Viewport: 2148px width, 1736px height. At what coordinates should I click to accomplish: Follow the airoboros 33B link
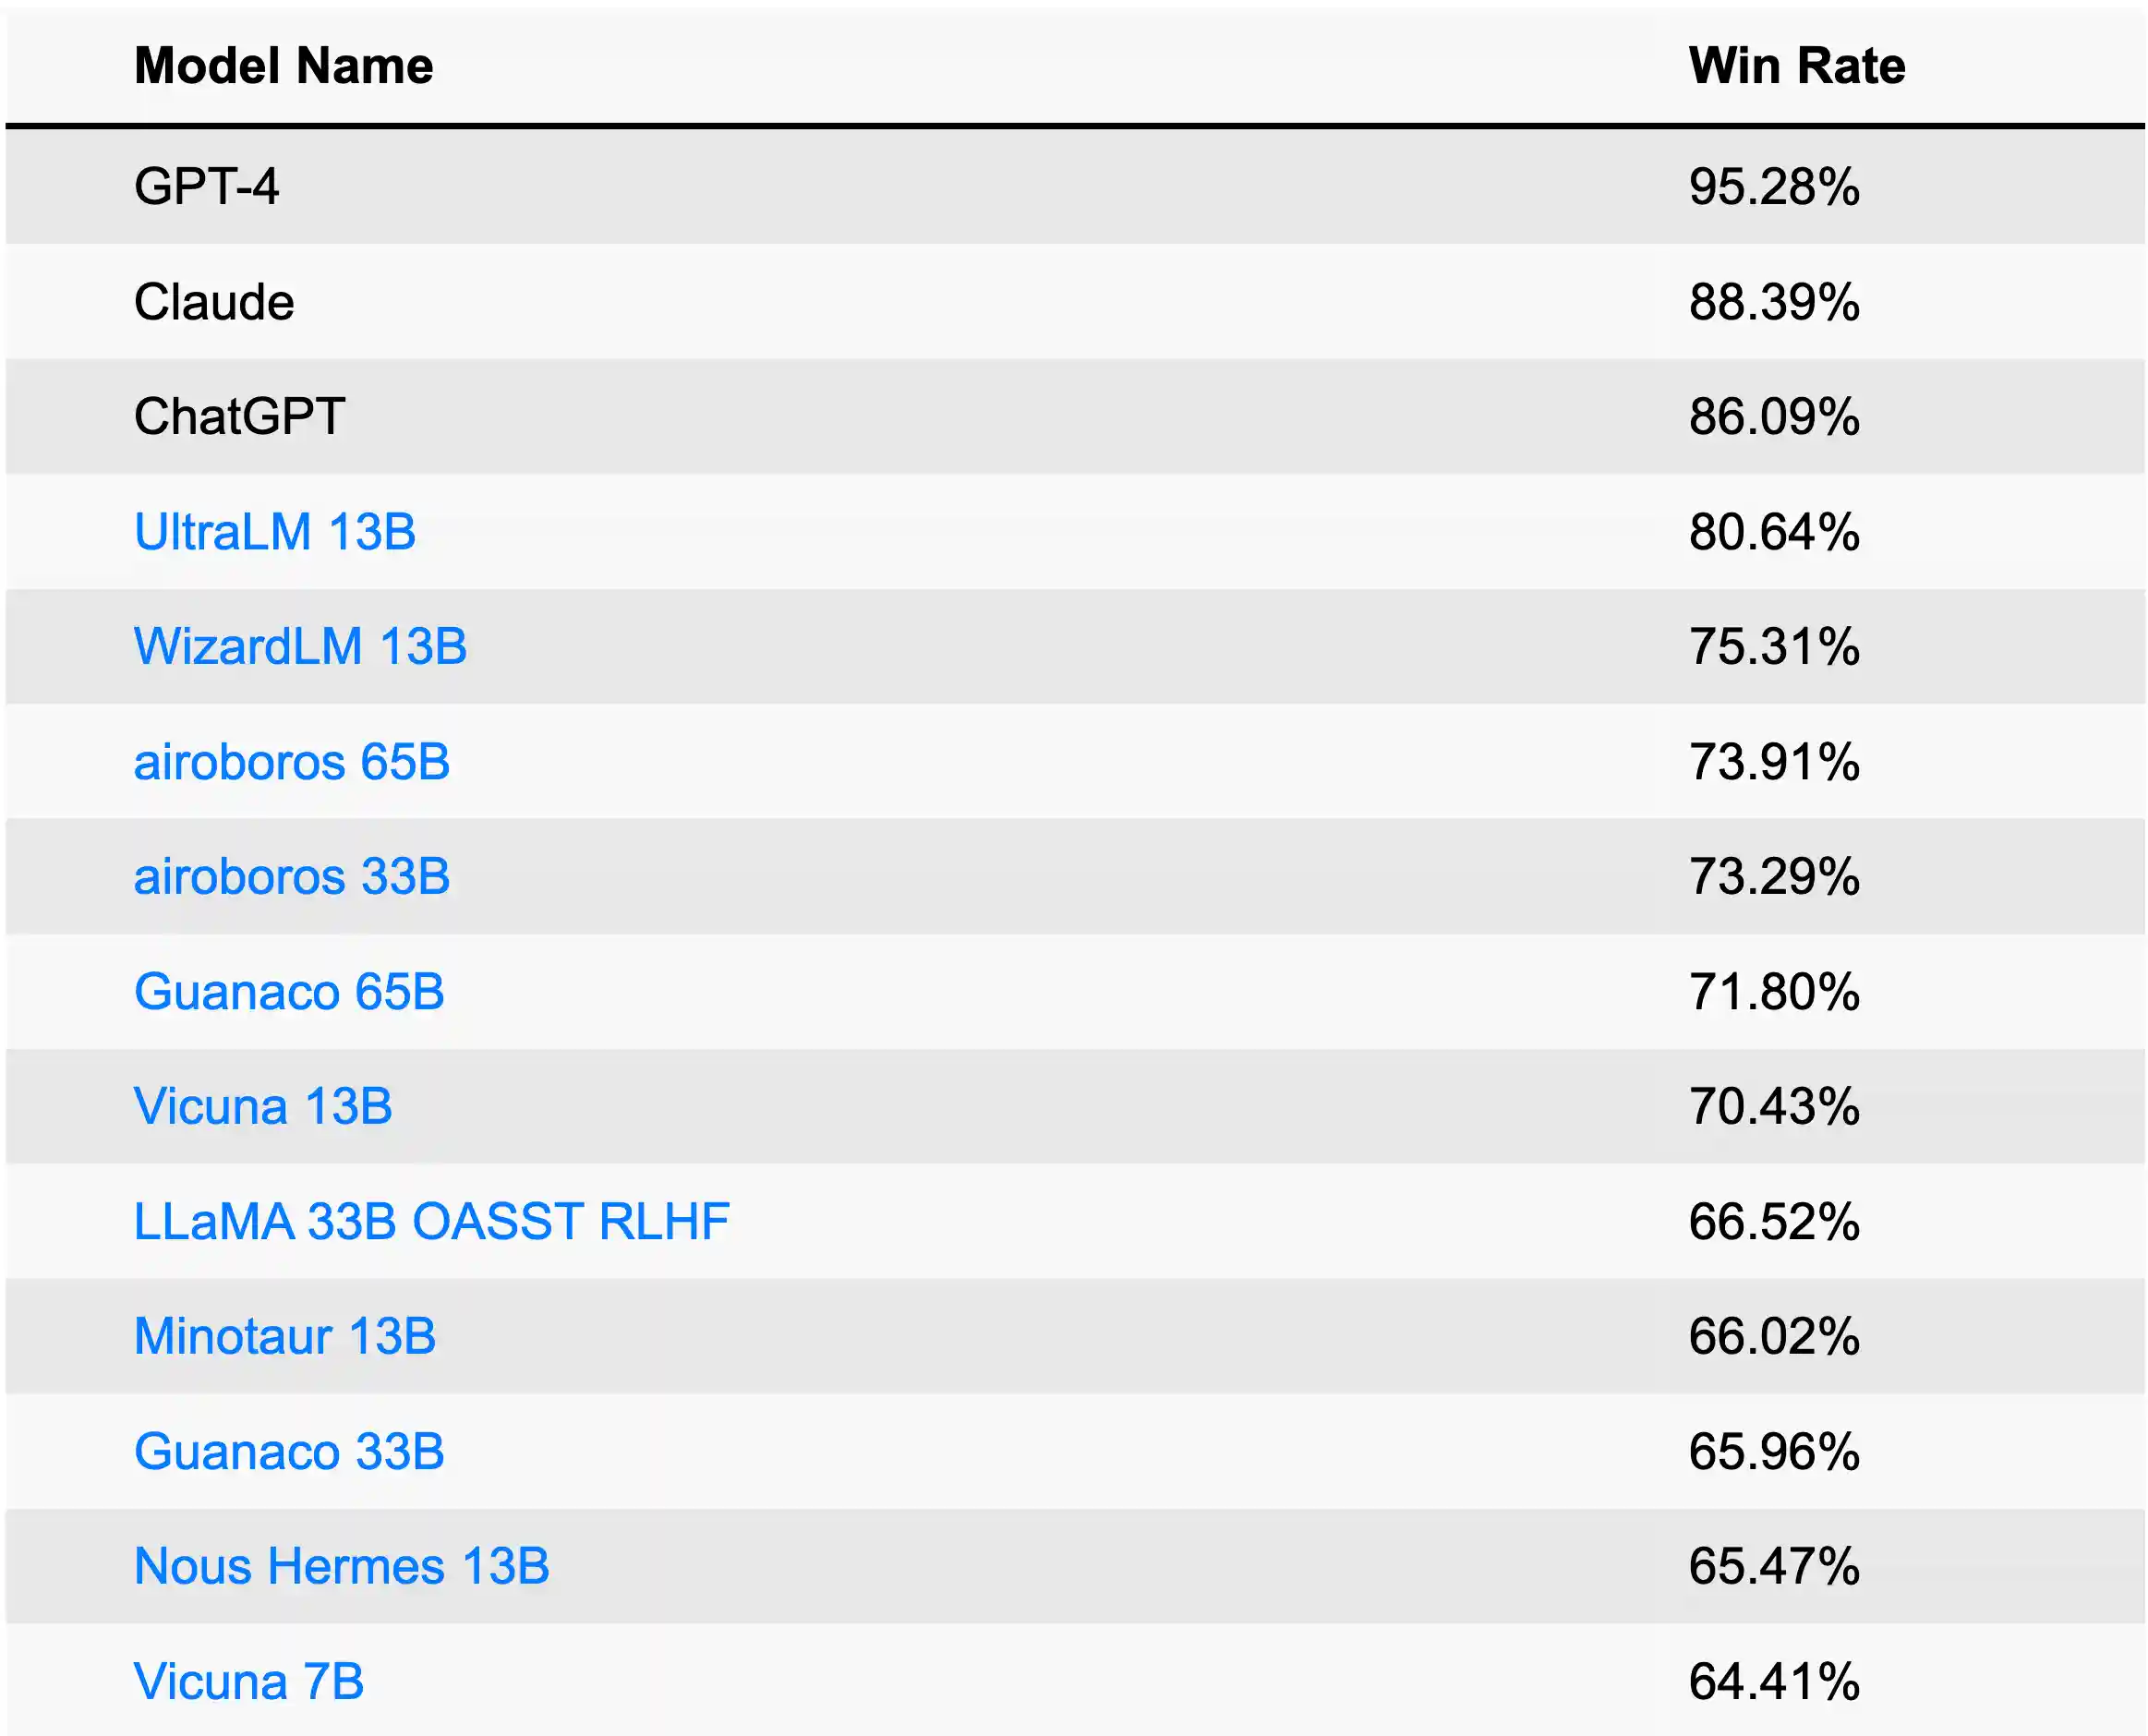tap(291, 877)
